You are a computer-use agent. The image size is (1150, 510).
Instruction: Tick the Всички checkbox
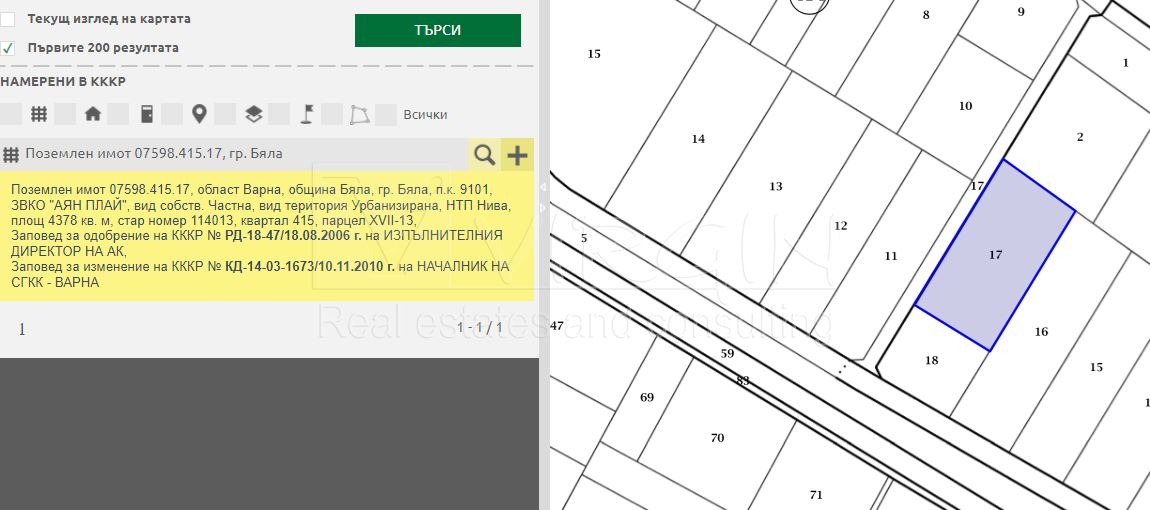tap(387, 114)
